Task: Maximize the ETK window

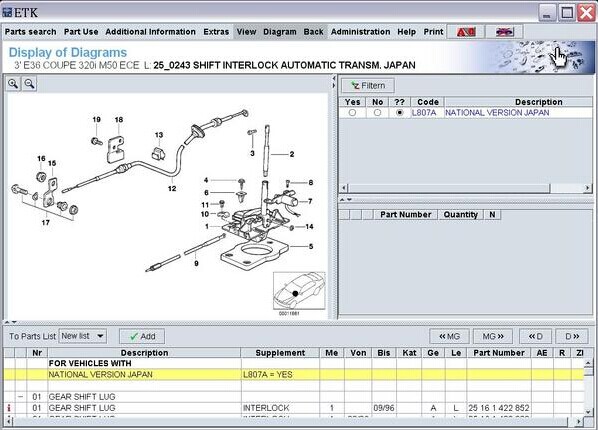Action: 567,13
